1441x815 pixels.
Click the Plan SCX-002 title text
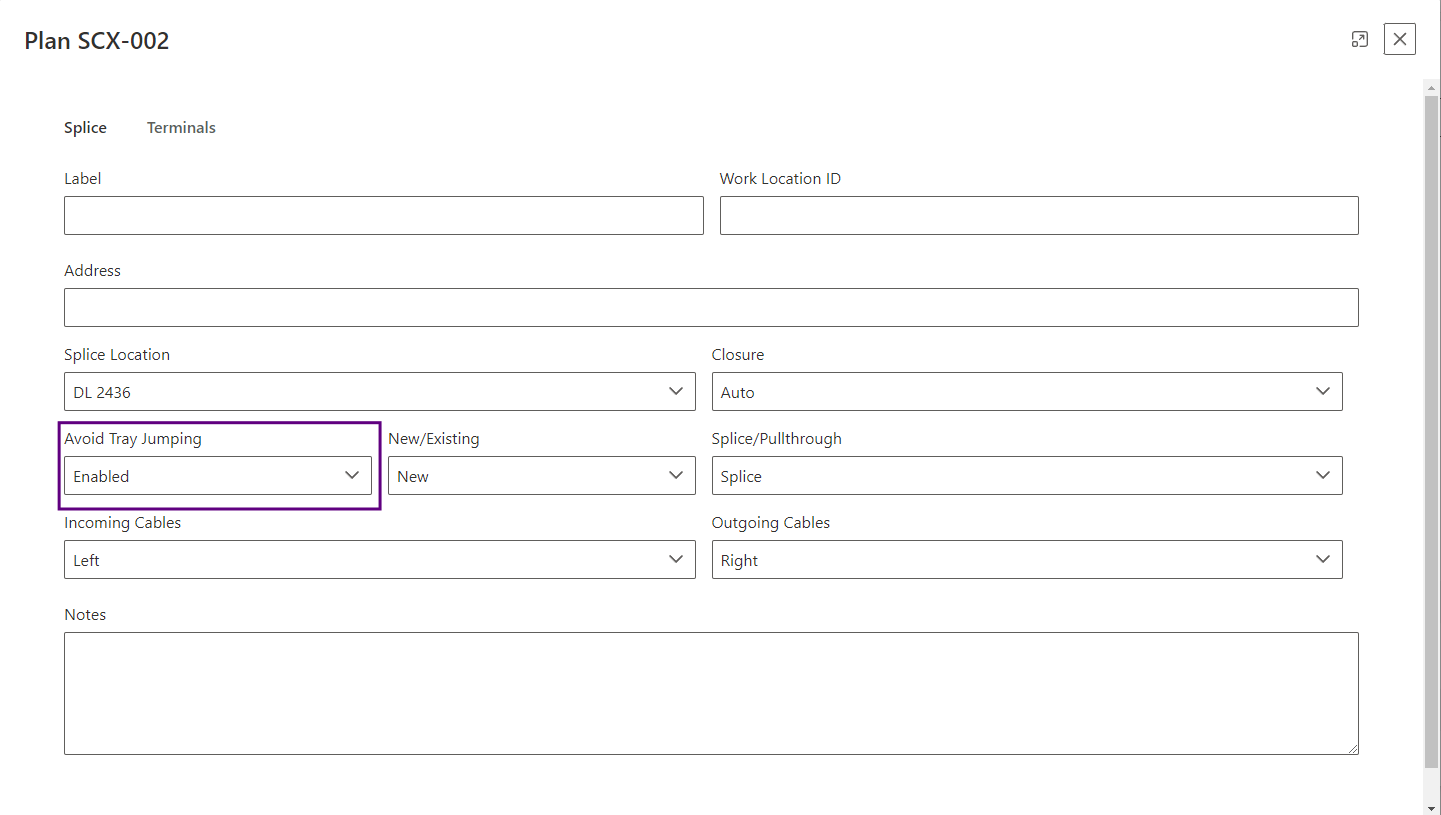coord(97,41)
